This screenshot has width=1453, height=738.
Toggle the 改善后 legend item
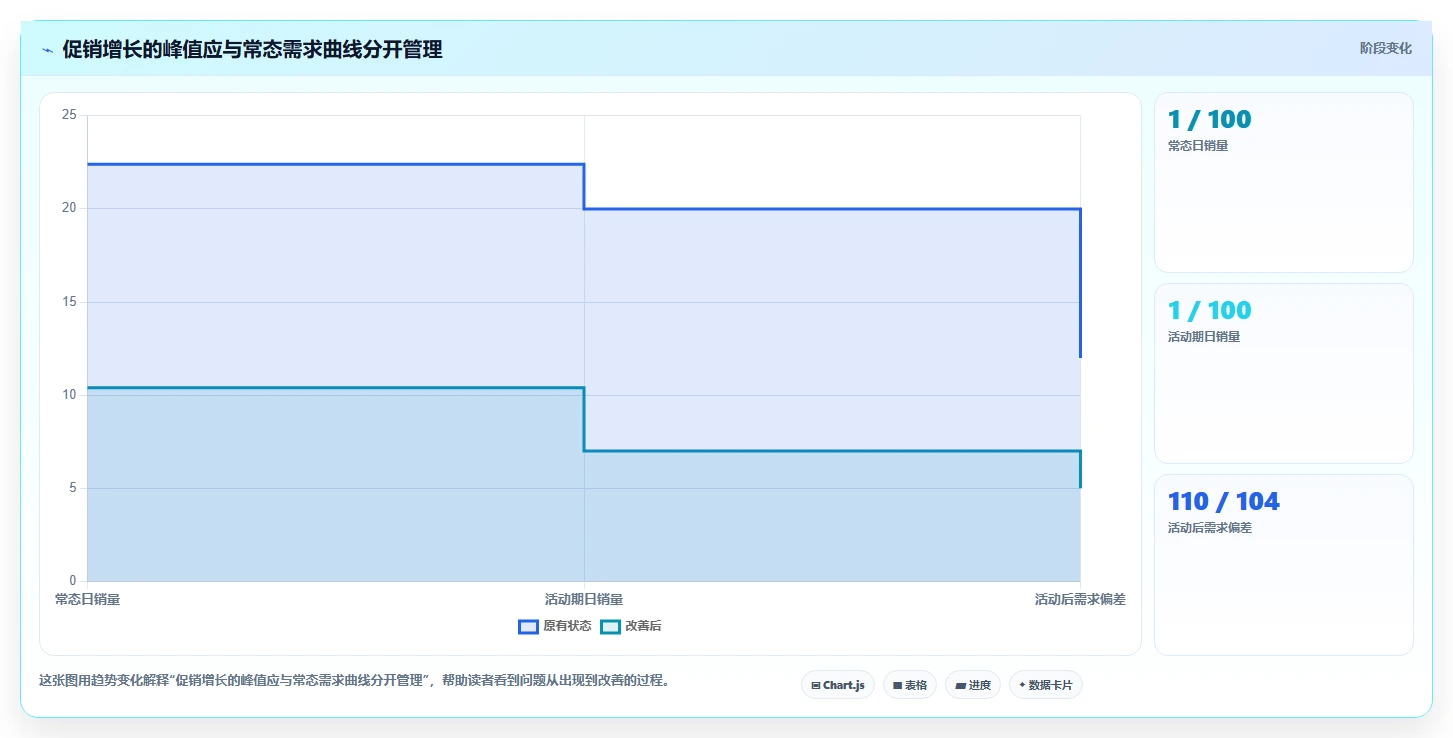tap(631, 626)
